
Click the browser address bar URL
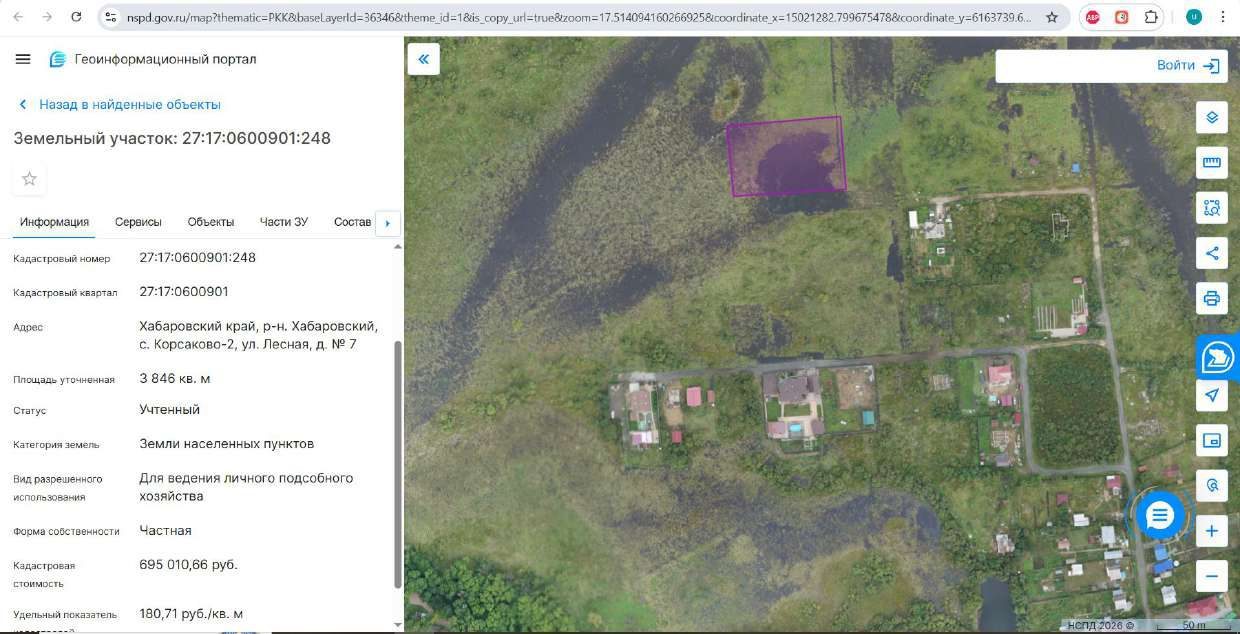[578, 17]
